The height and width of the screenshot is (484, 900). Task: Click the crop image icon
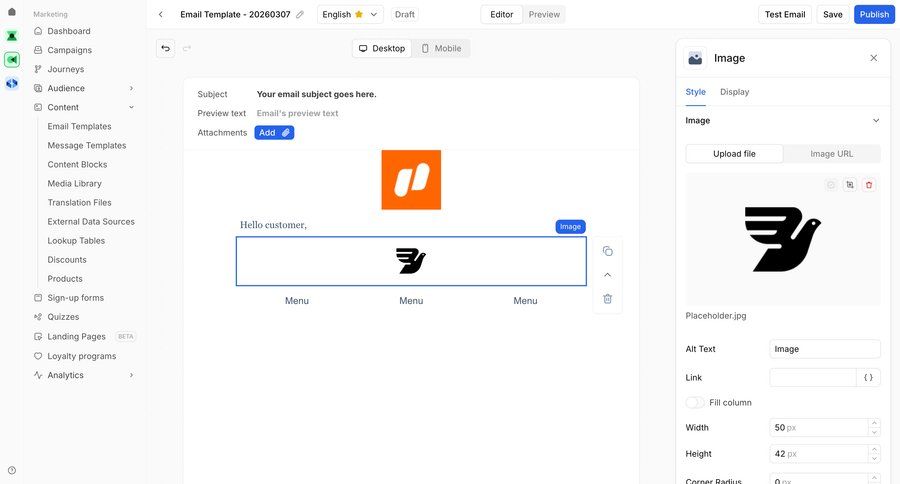click(849, 185)
